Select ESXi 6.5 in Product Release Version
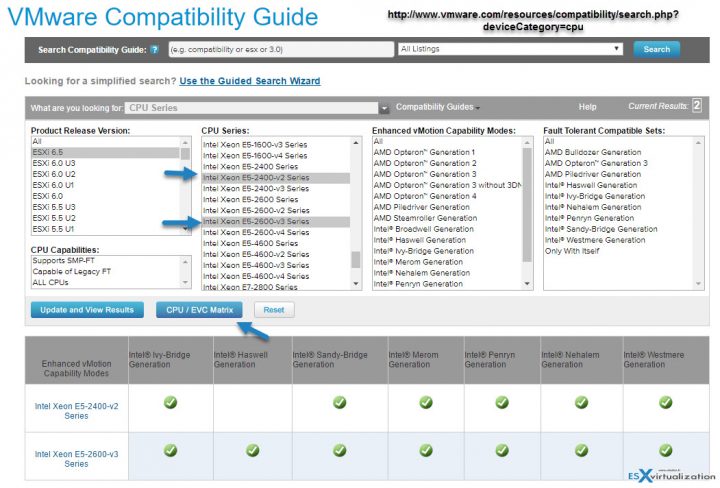The height and width of the screenshot is (488, 720). click(x=105, y=152)
